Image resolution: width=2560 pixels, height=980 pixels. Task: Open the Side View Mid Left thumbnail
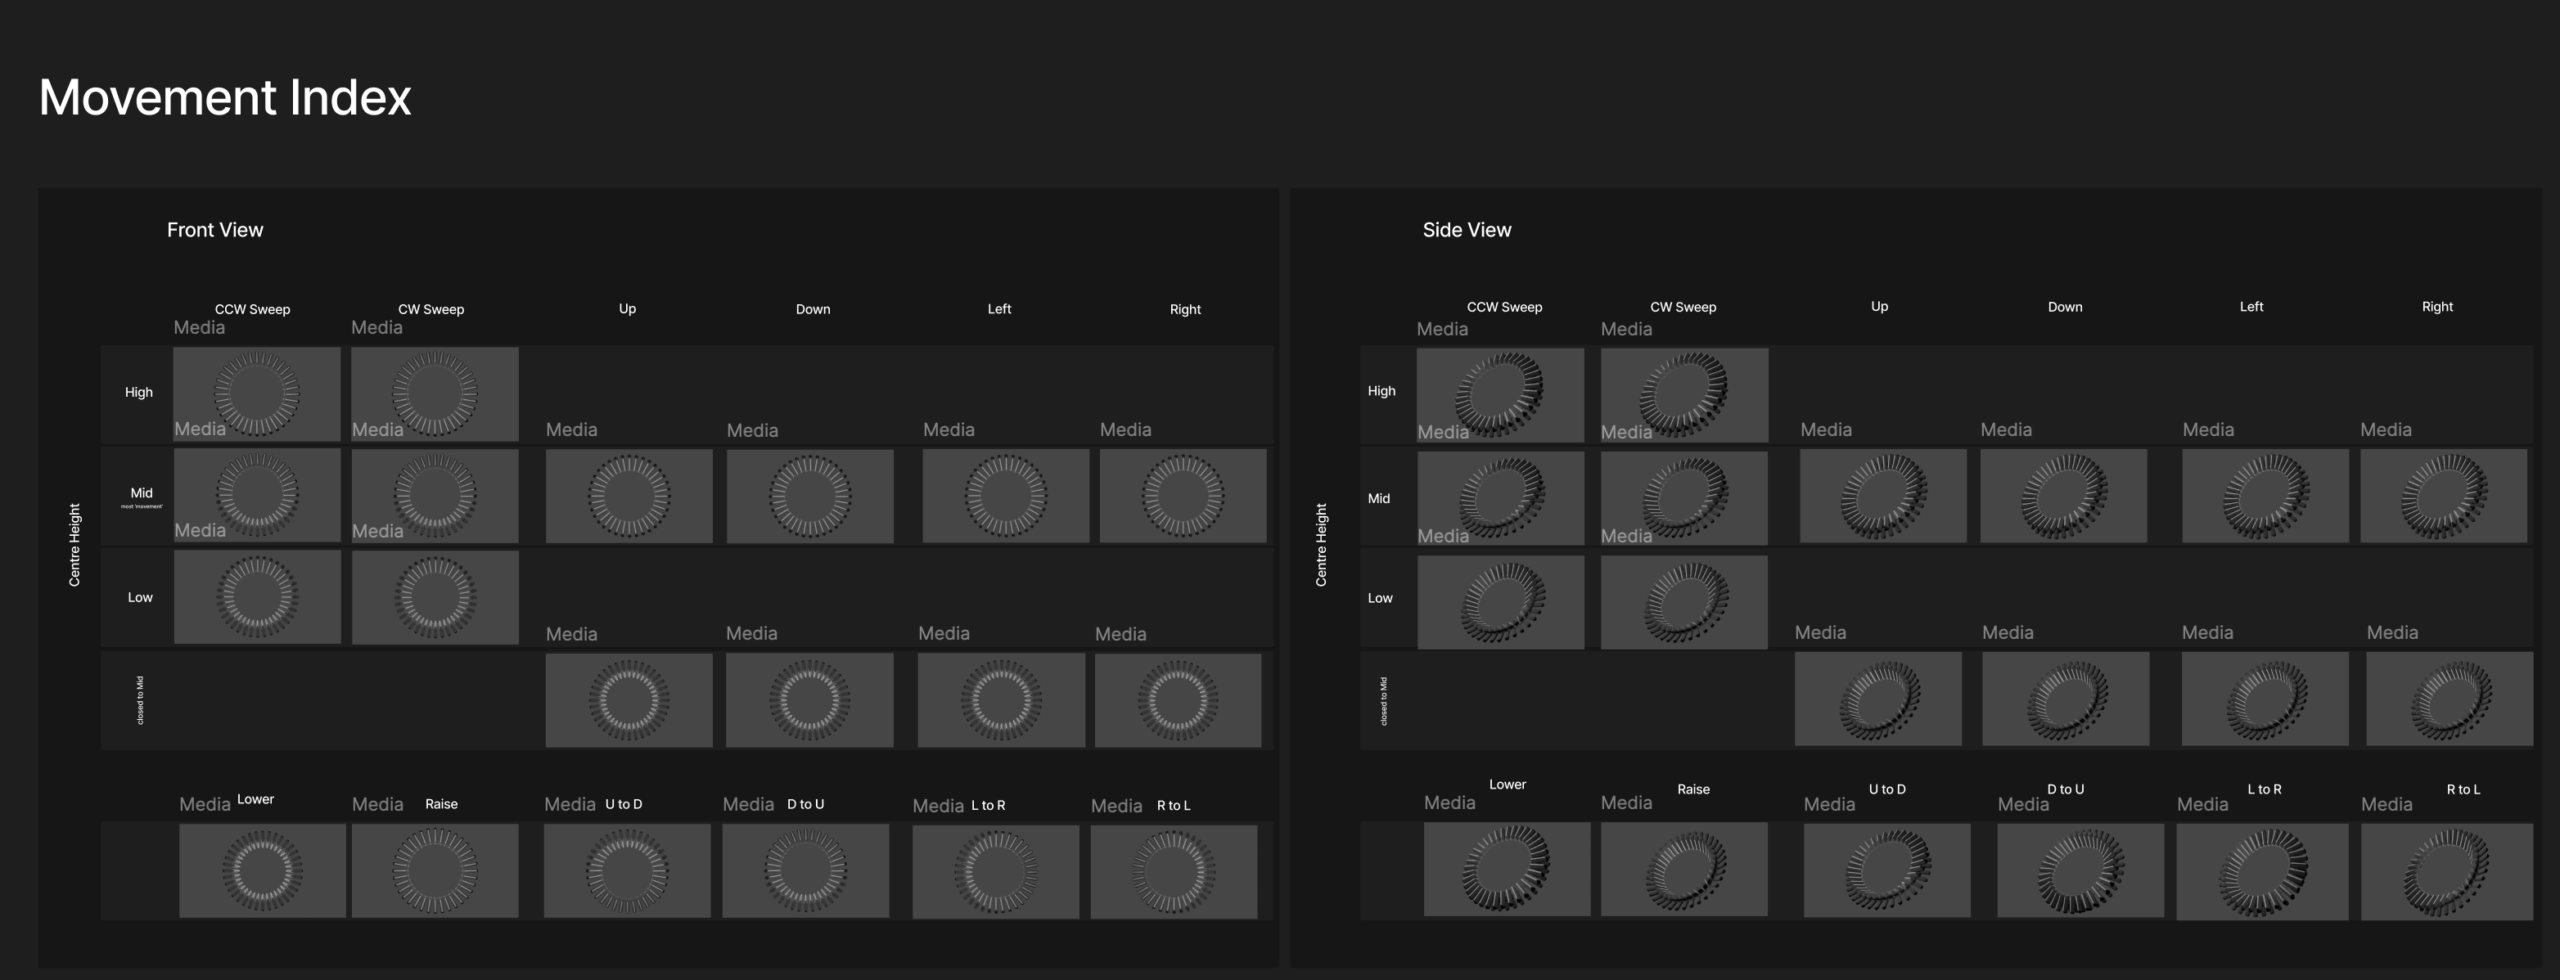click(2264, 496)
